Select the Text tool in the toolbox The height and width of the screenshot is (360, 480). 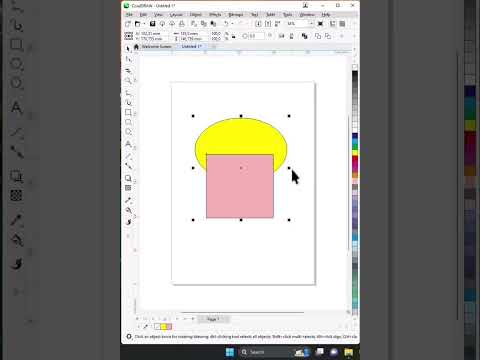tap(128, 144)
